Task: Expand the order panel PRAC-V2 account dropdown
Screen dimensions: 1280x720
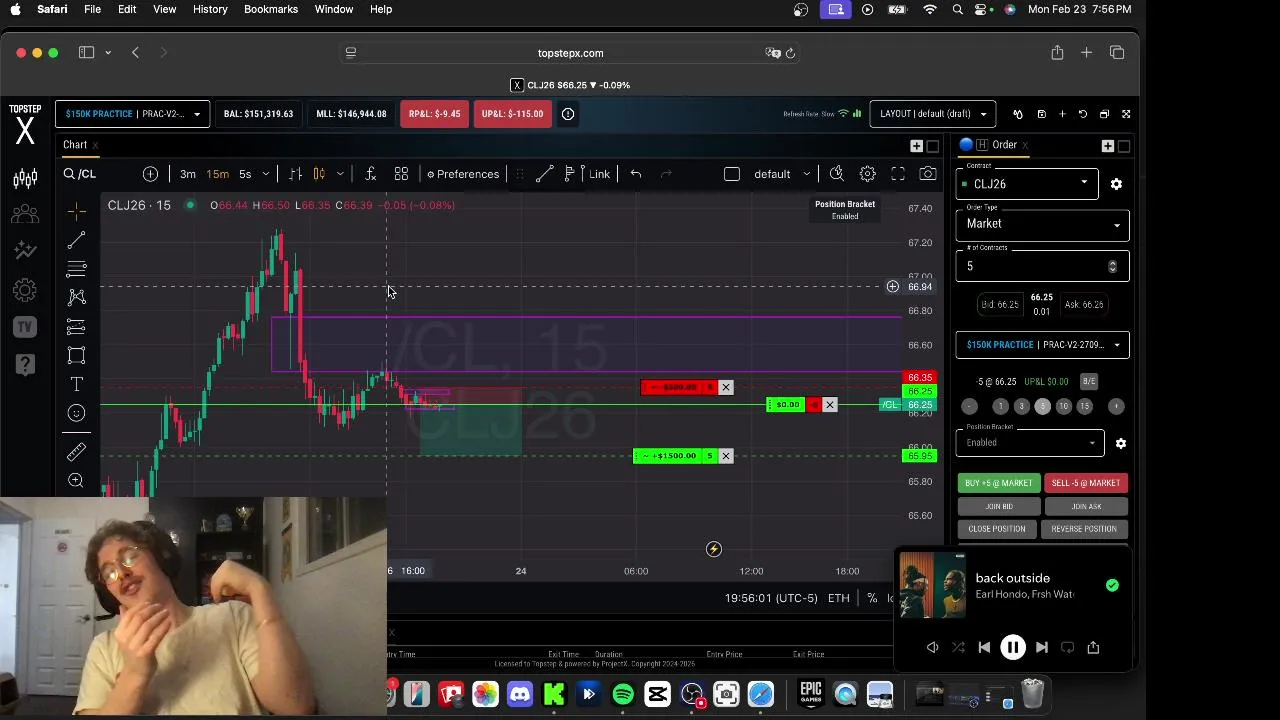Action: tap(1042, 345)
